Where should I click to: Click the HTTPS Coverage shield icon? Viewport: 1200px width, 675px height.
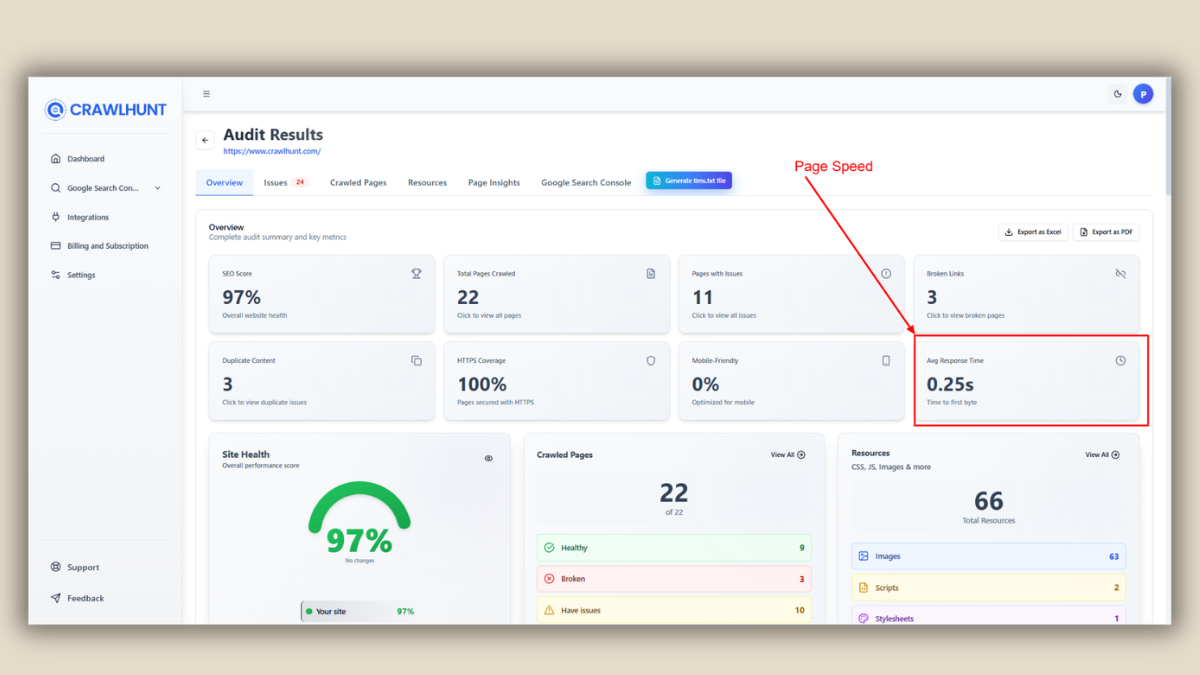pos(651,361)
